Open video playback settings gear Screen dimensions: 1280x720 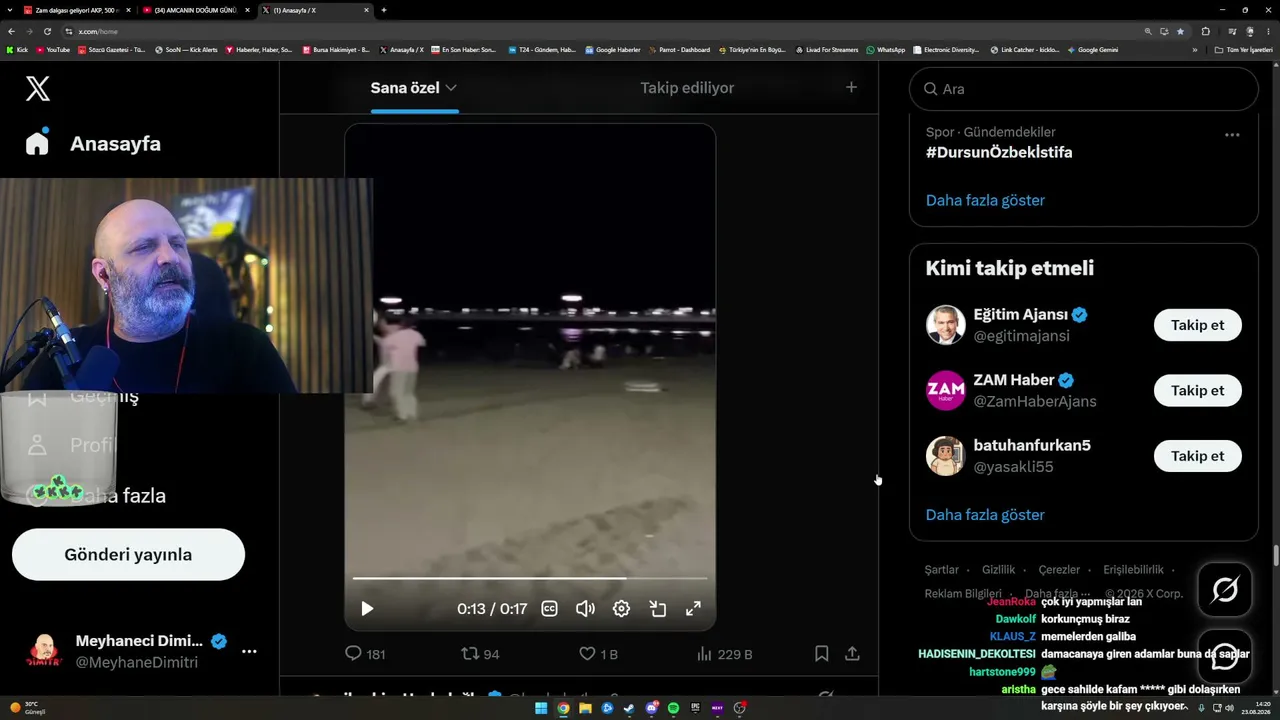[x=621, y=608]
